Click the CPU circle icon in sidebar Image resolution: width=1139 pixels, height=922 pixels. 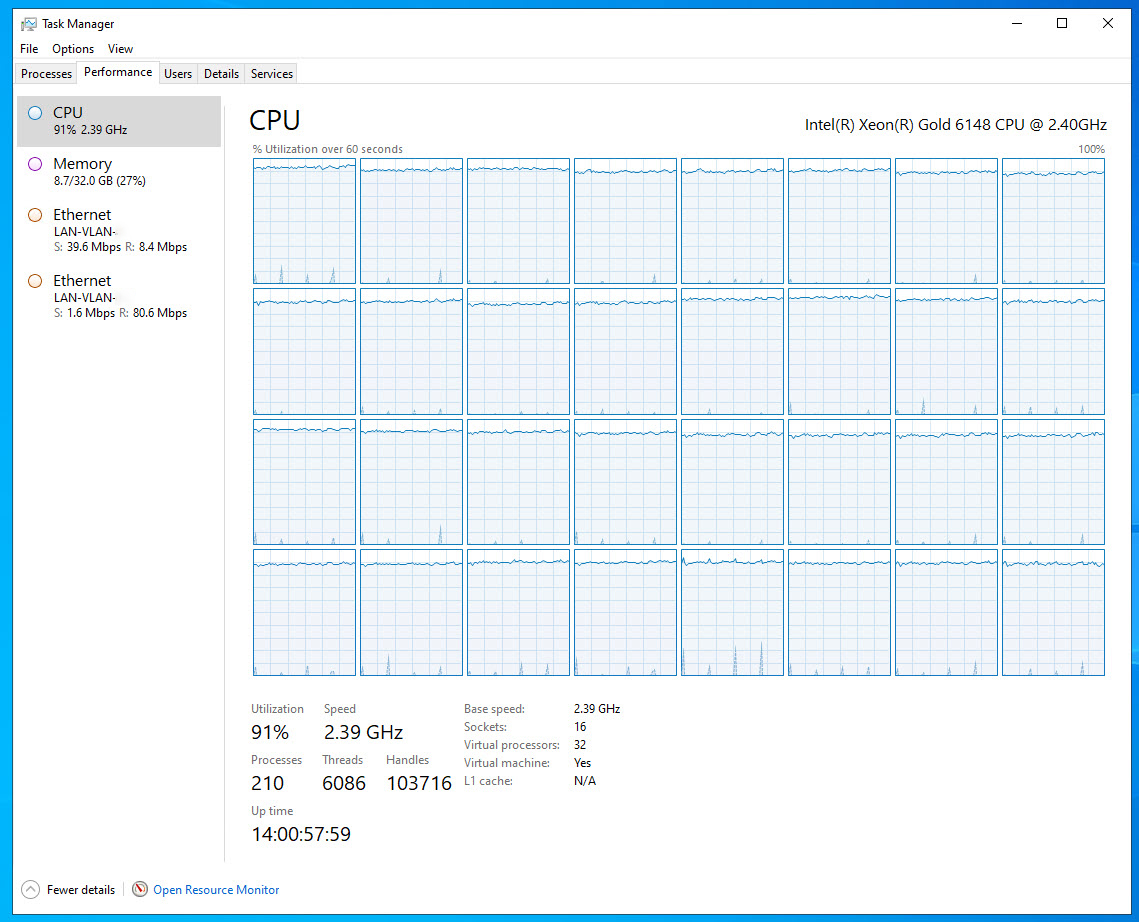tap(35, 113)
